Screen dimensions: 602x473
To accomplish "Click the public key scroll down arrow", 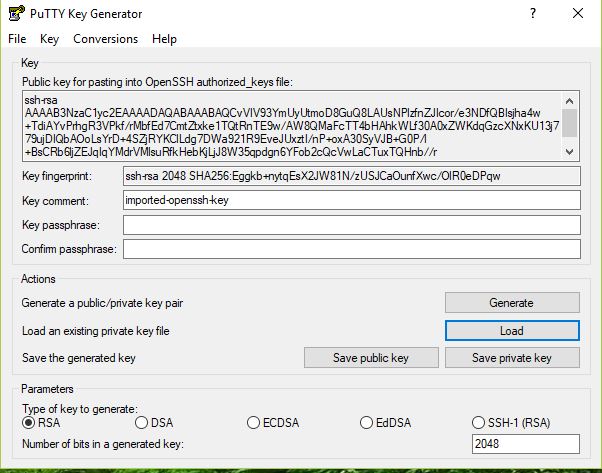I will [x=570, y=152].
